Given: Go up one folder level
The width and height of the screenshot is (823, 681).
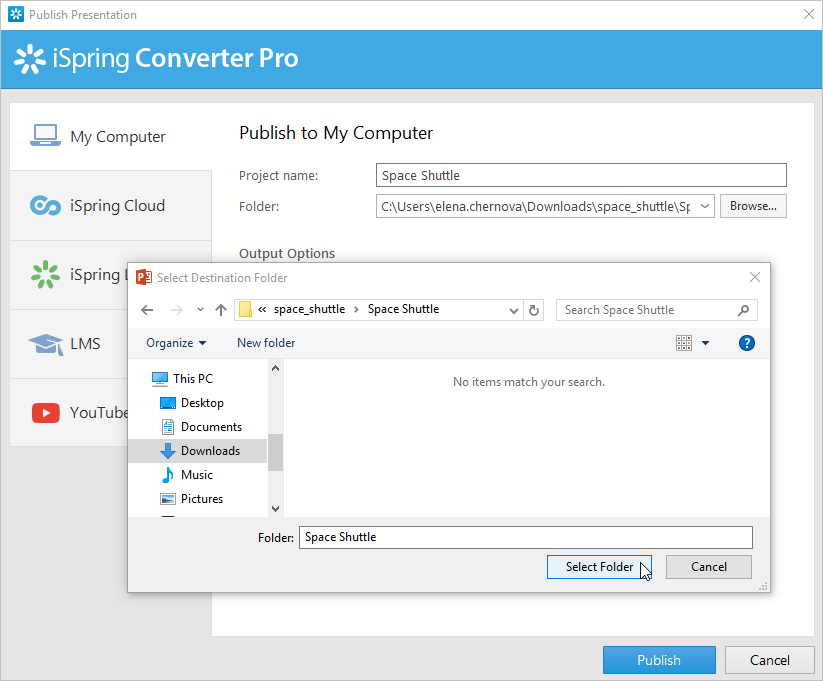Looking at the screenshot, I should point(221,310).
